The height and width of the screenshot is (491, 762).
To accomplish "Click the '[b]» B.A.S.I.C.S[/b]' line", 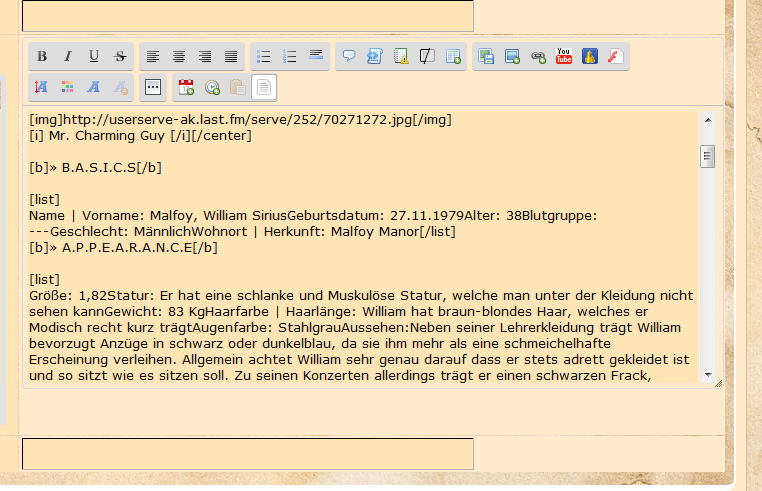I will pyautogui.click(x=95, y=168).
